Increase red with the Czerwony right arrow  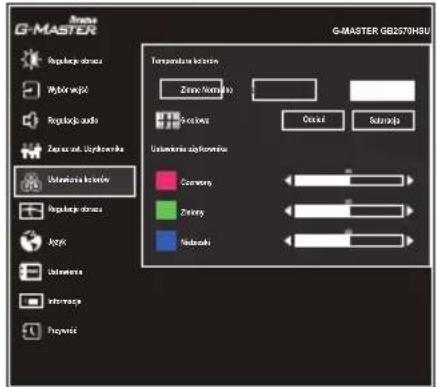coord(410,181)
